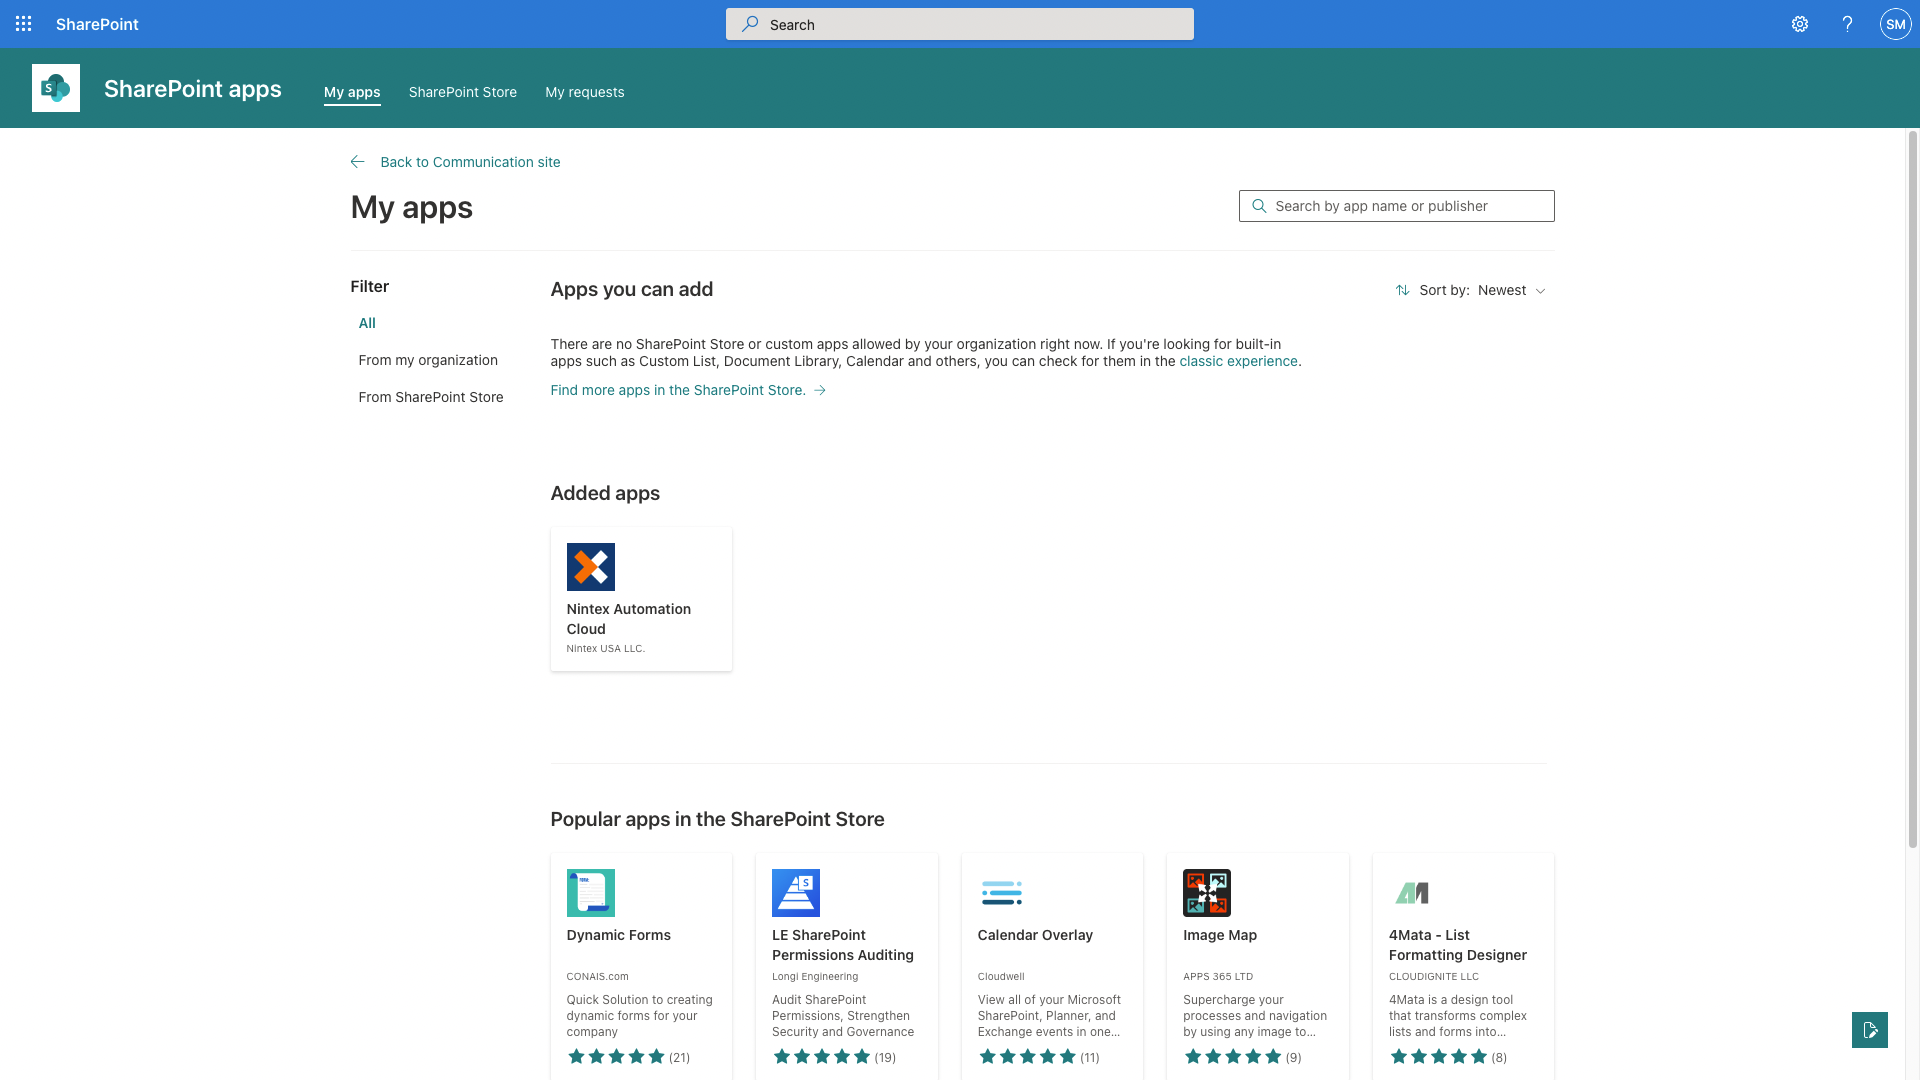
Task: Click Back to Communication site link
Action: click(470, 162)
